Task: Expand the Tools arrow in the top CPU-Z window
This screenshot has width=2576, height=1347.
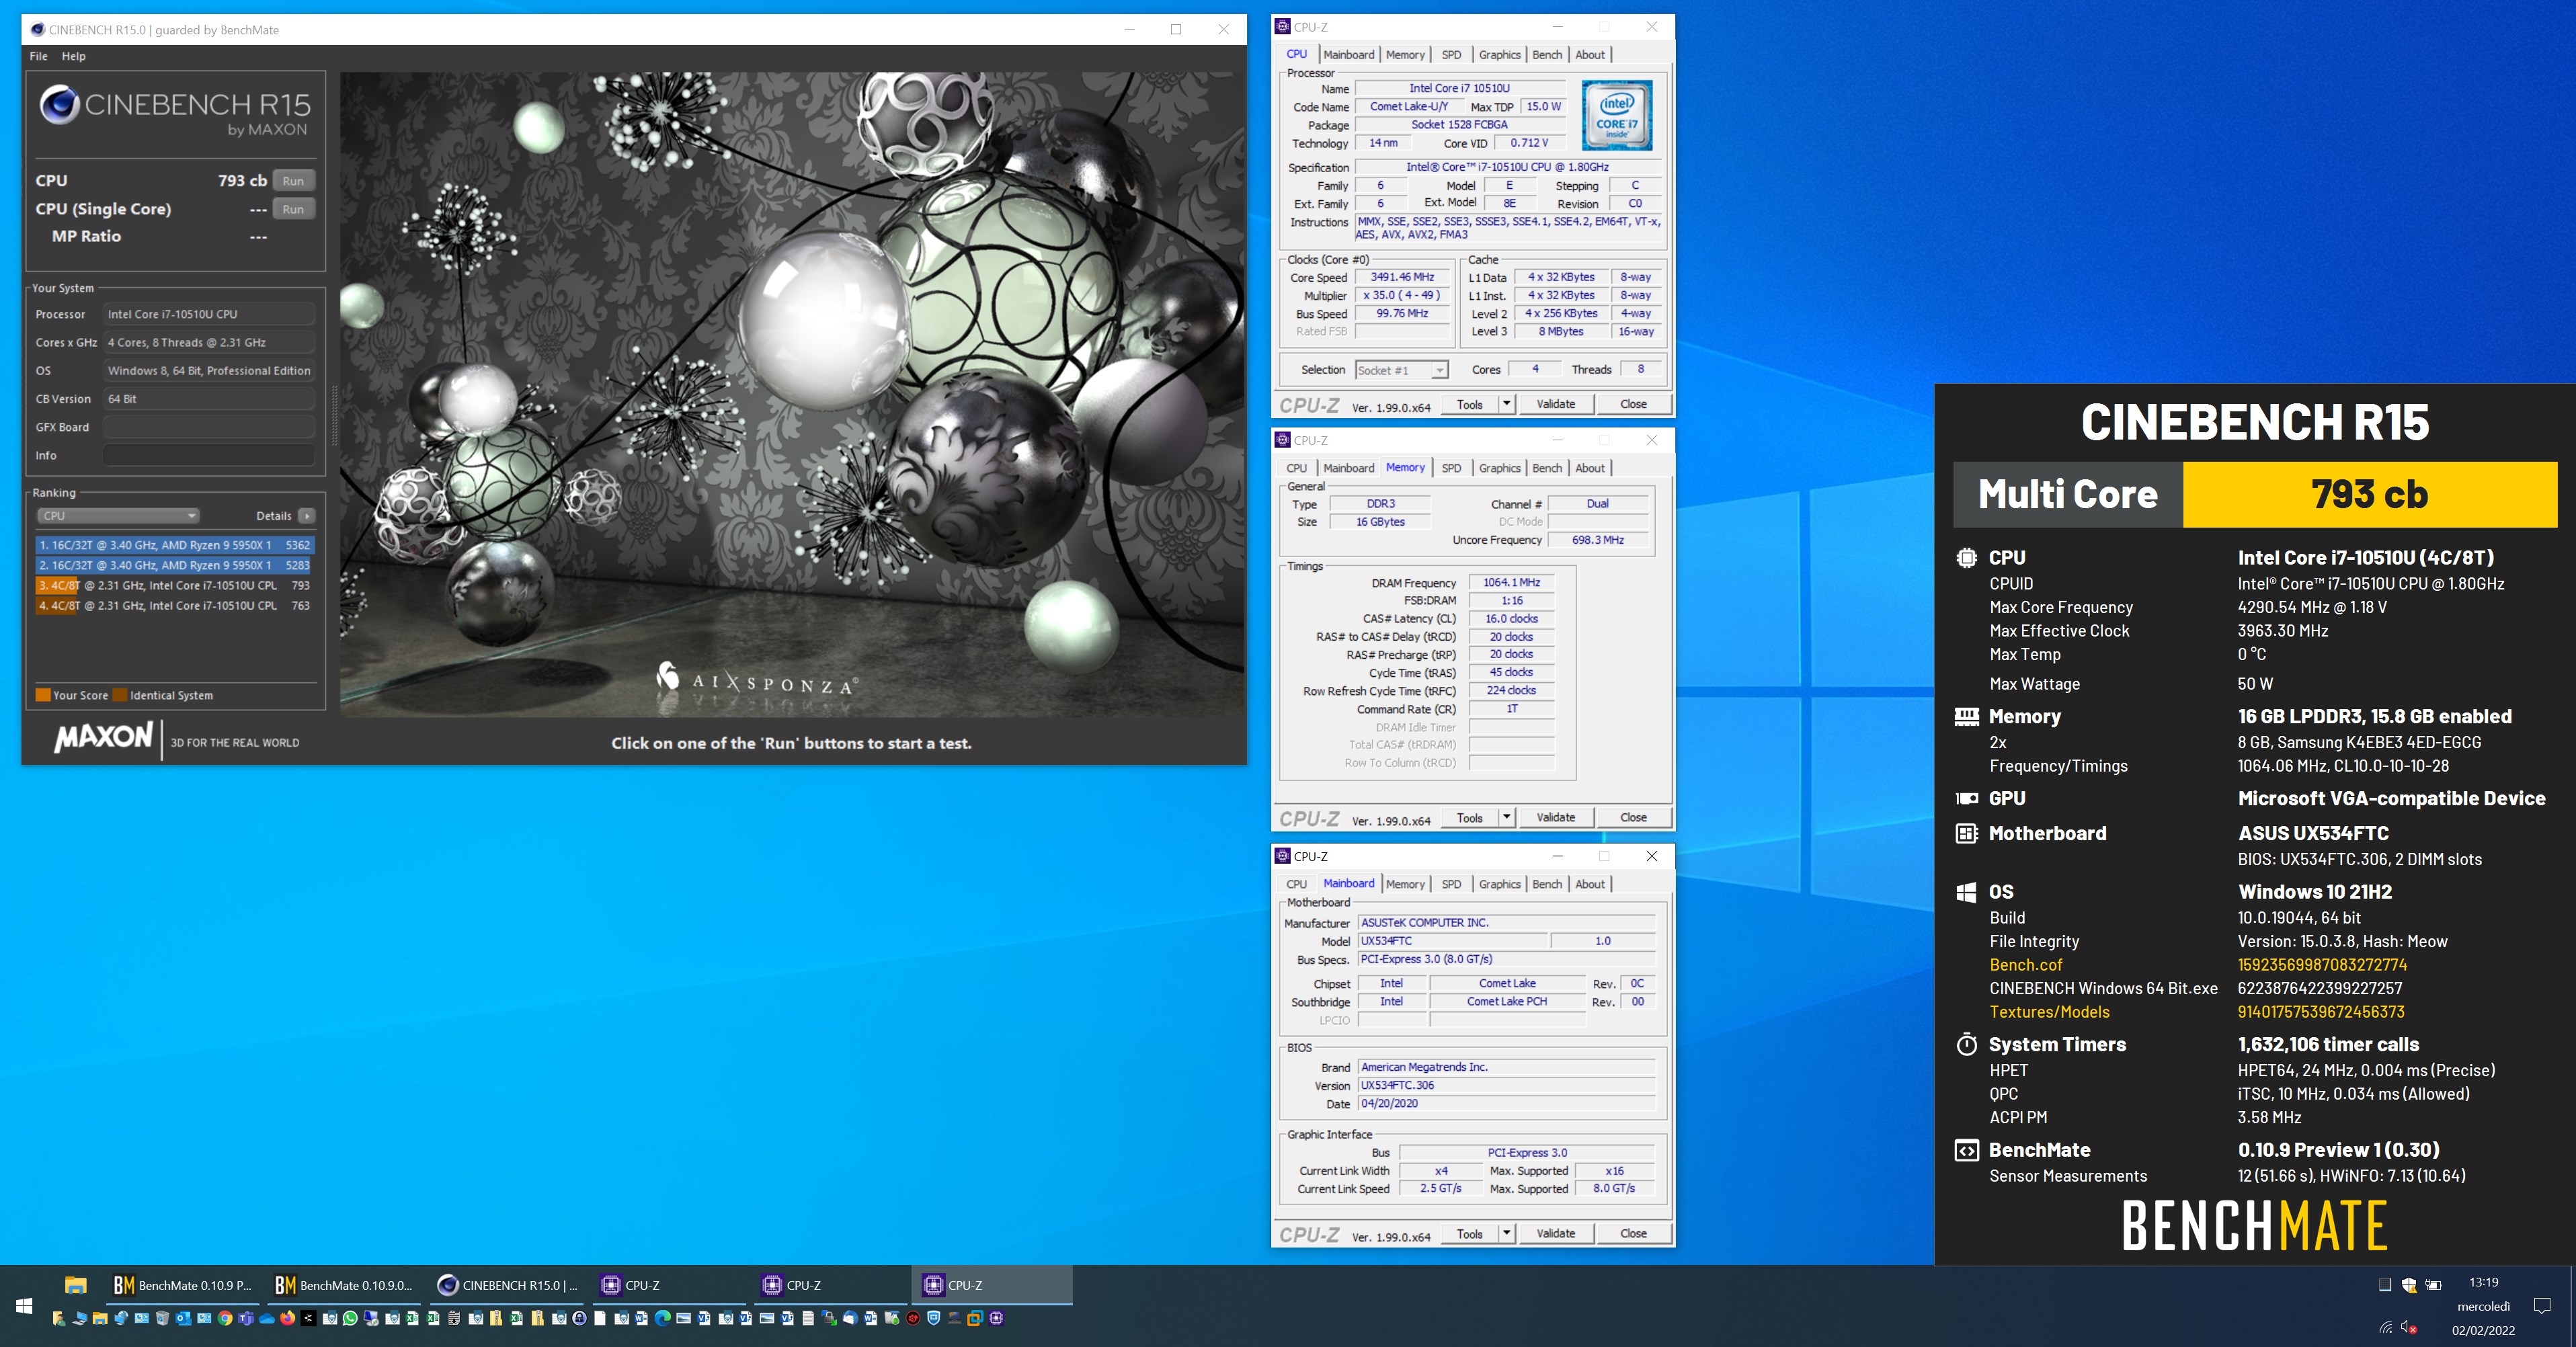Action: pyautogui.click(x=1506, y=404)
